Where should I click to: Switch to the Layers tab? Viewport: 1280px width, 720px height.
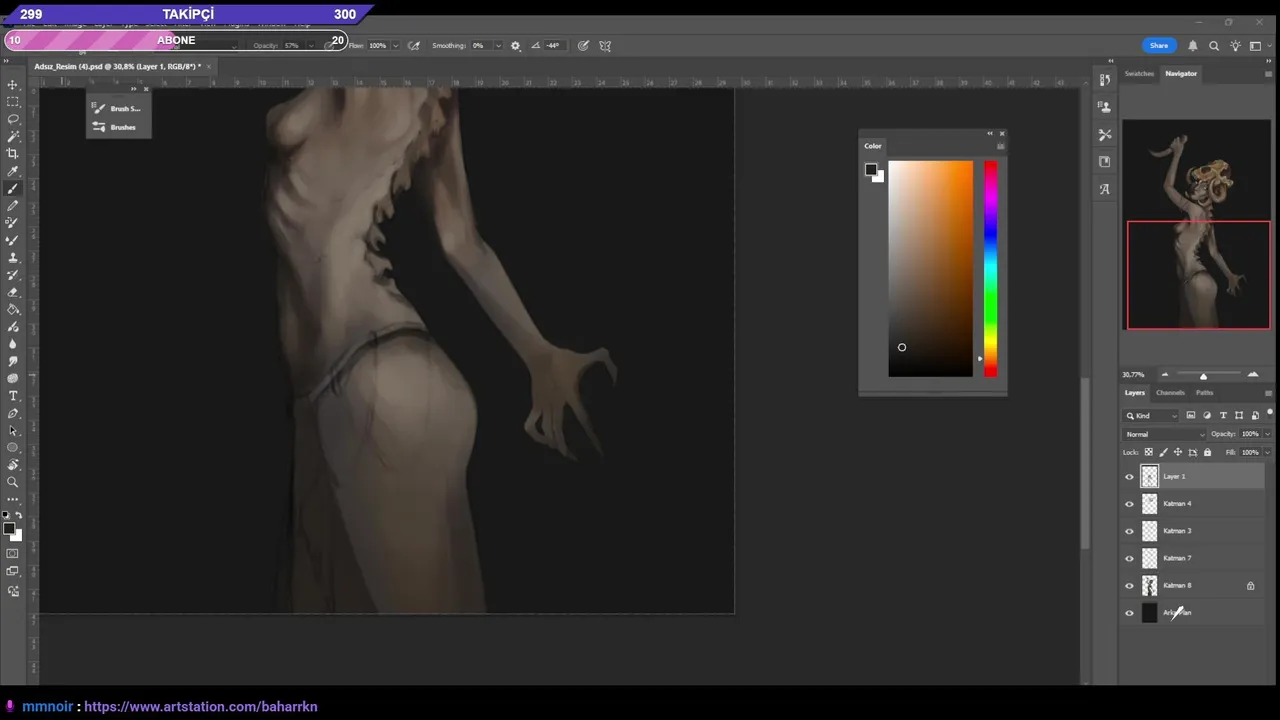click(1134, 392)
